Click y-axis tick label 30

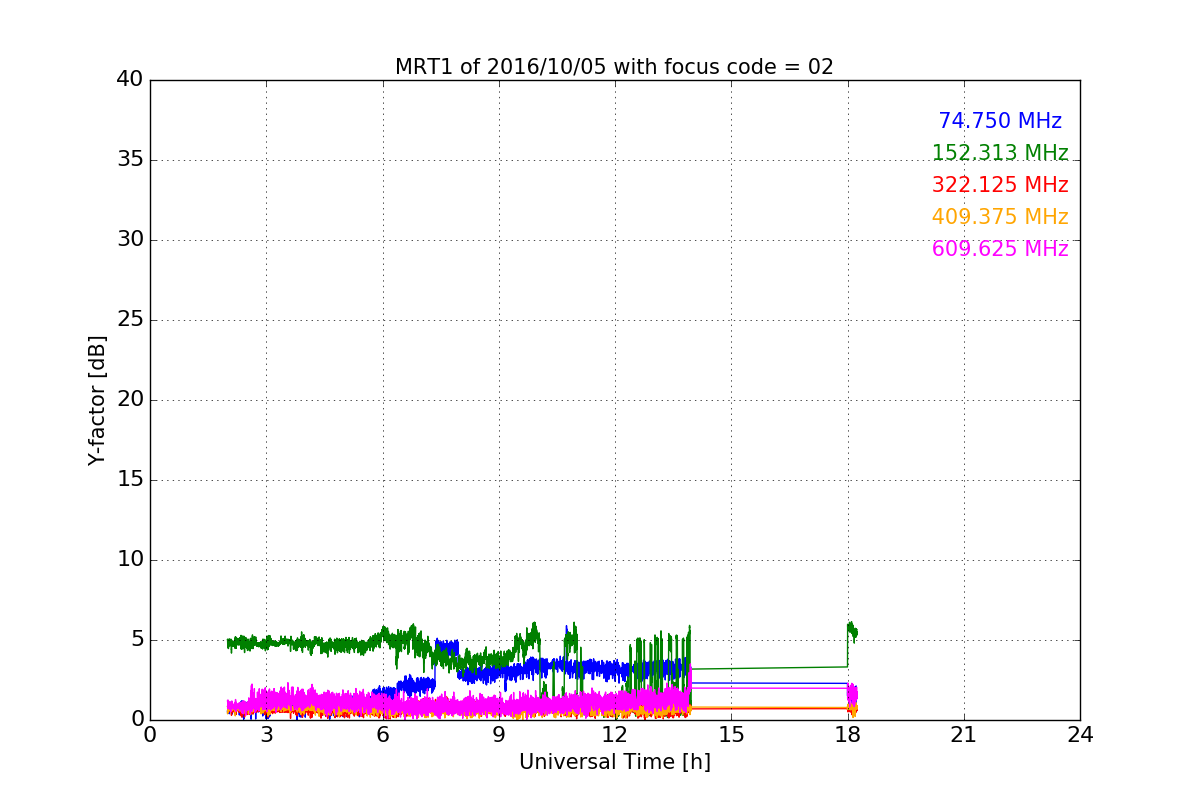tap(130, 240)
